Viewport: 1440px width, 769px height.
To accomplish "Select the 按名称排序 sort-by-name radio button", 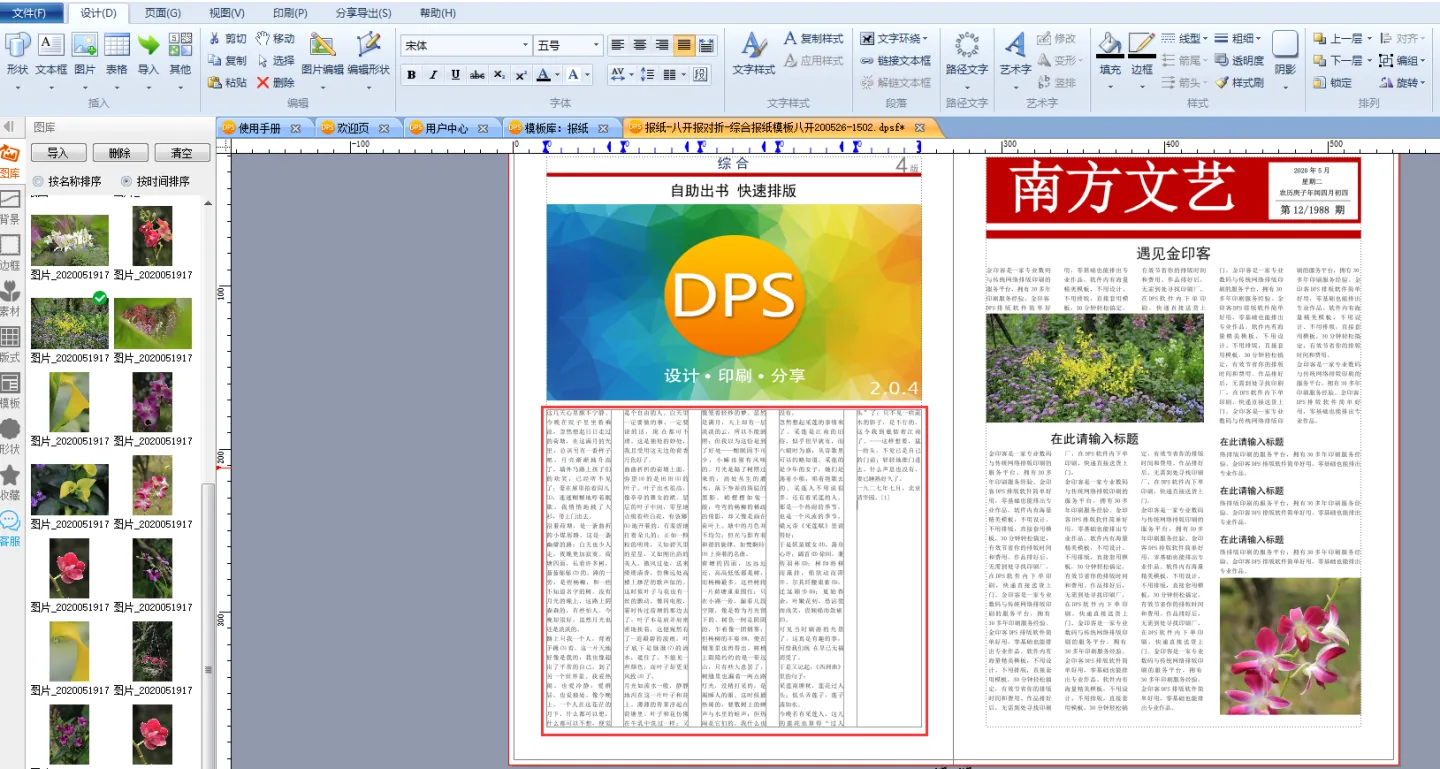I will [x=39, y=182].
